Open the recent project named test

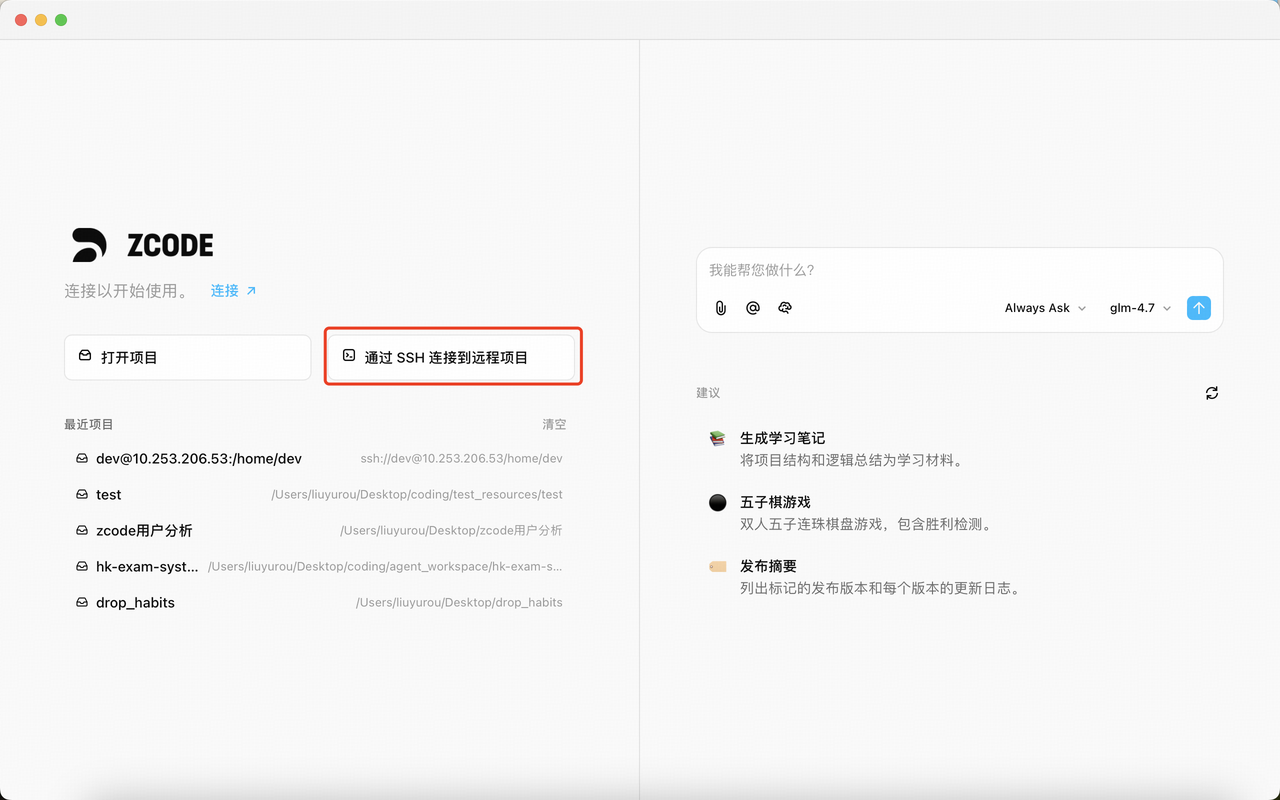pos(108,494)
